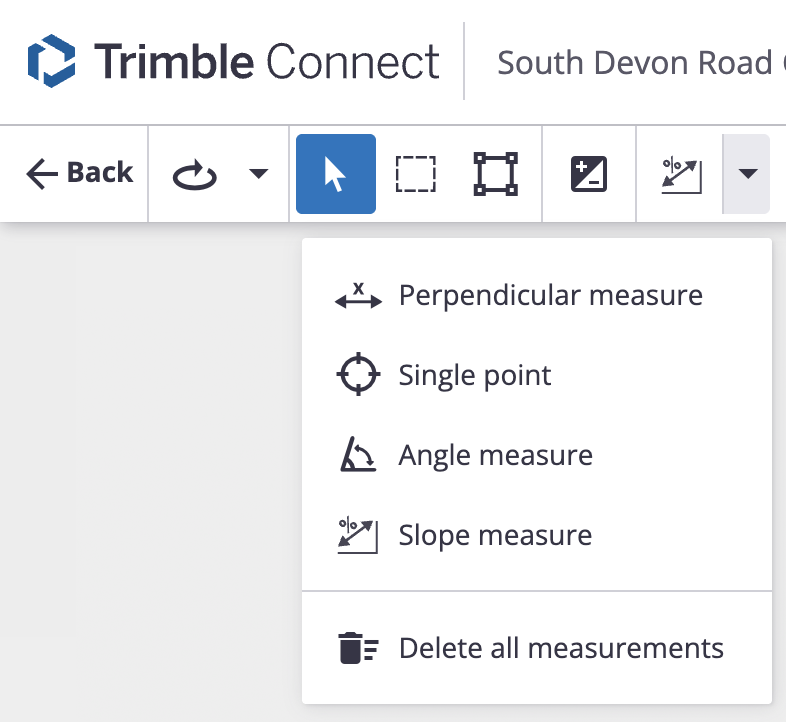Screen dimensions: 786x722
Task: Activate the pointer select tool
Action: tap(336, 173)
